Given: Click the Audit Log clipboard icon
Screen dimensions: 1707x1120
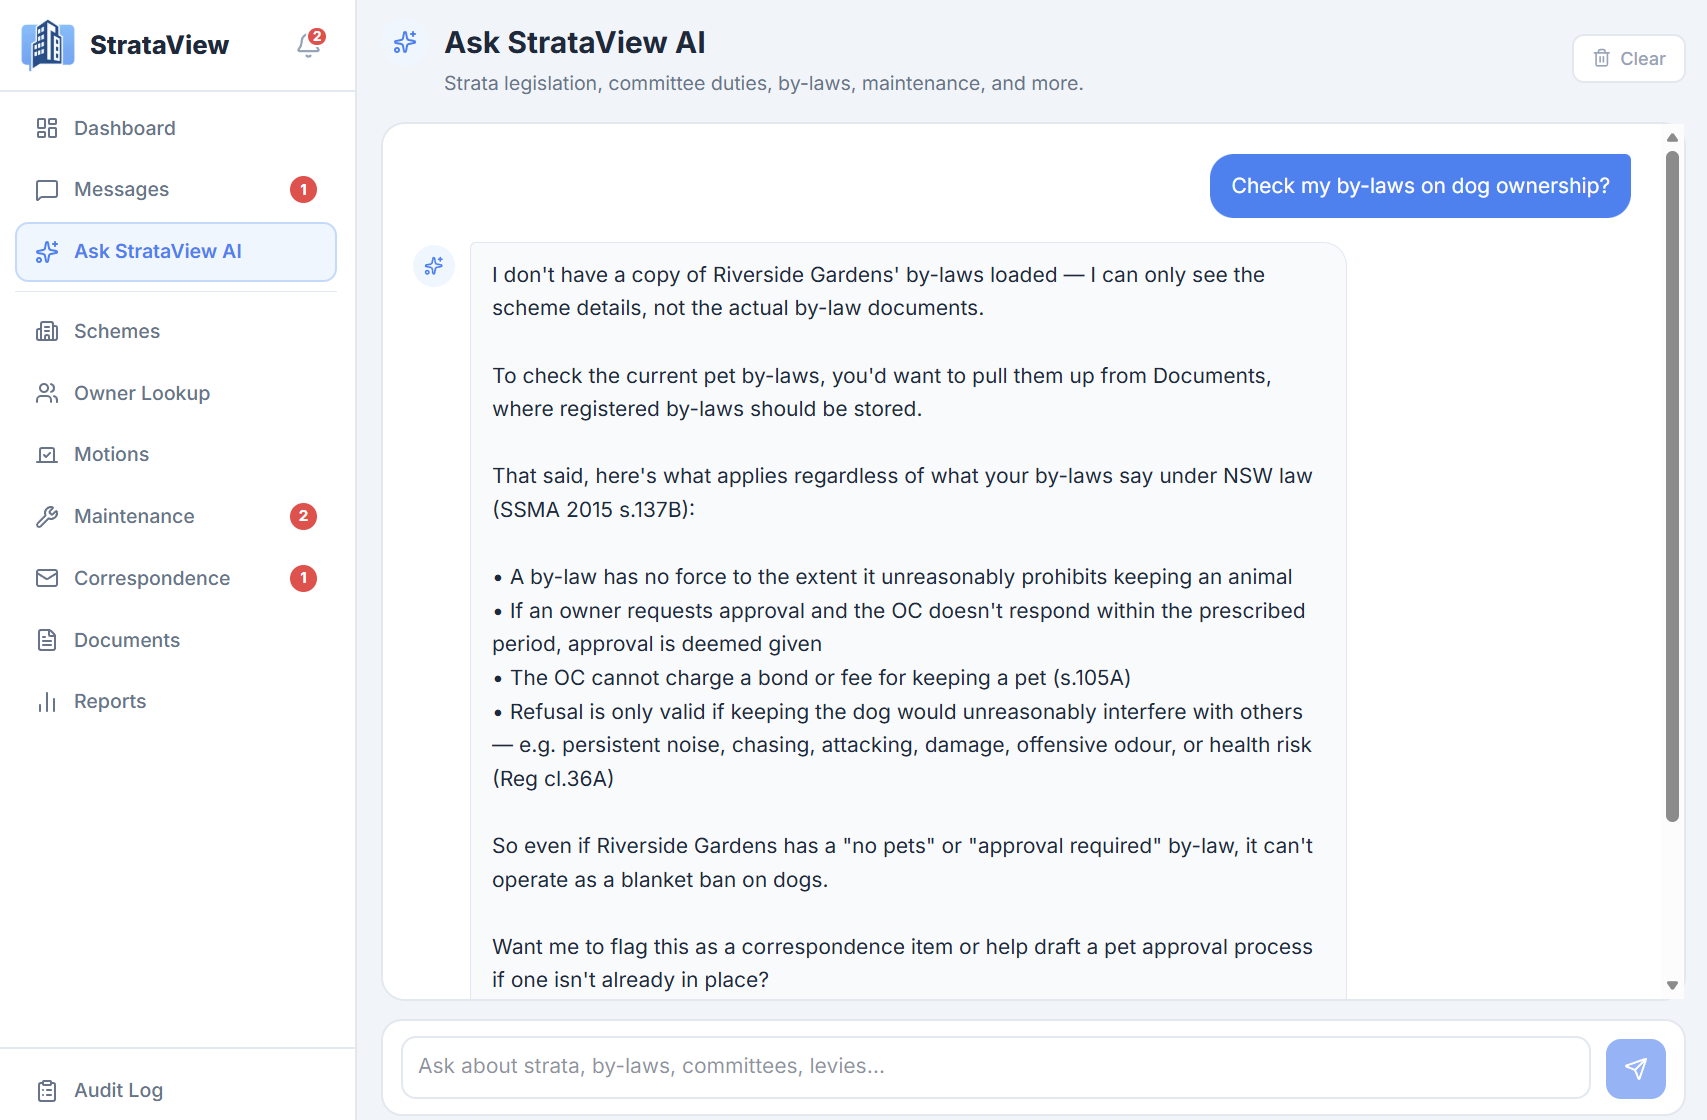Looking at the screenshot, I should coord(47,1090).
